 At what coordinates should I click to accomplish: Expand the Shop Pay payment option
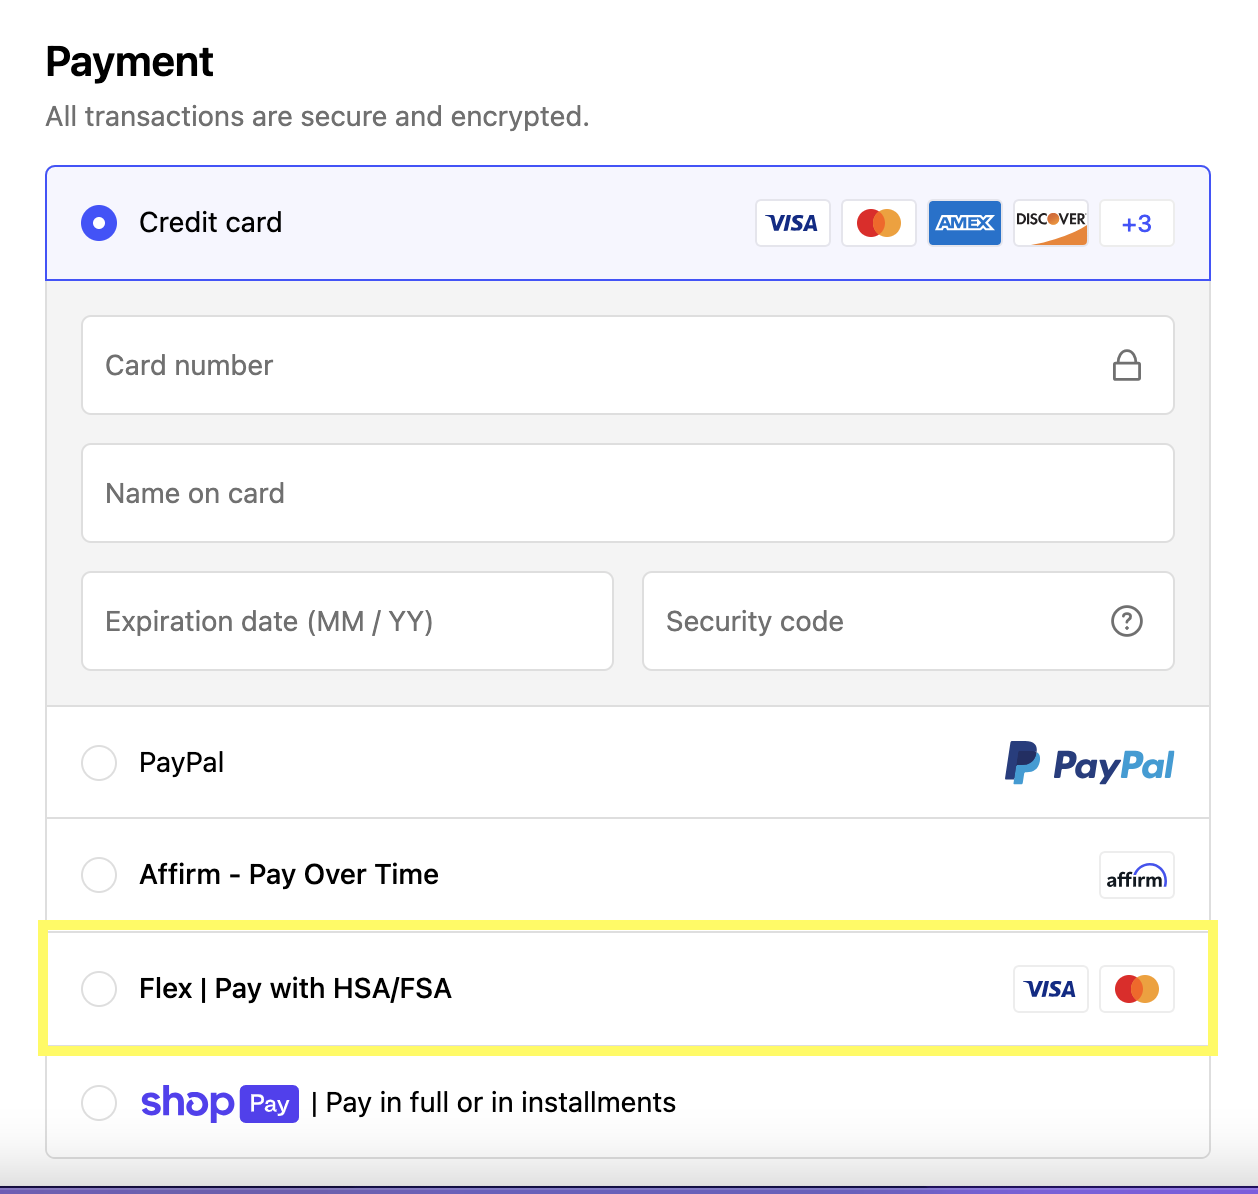point(99,1103)
